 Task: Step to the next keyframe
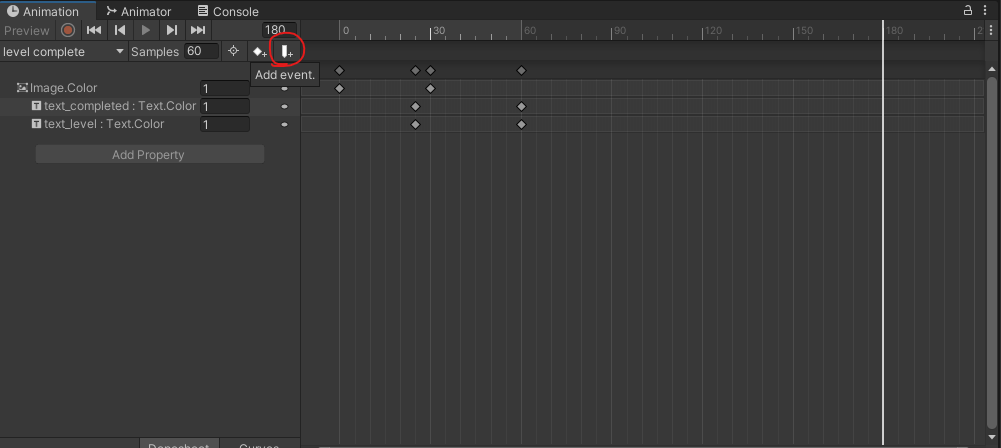point(172,30)
